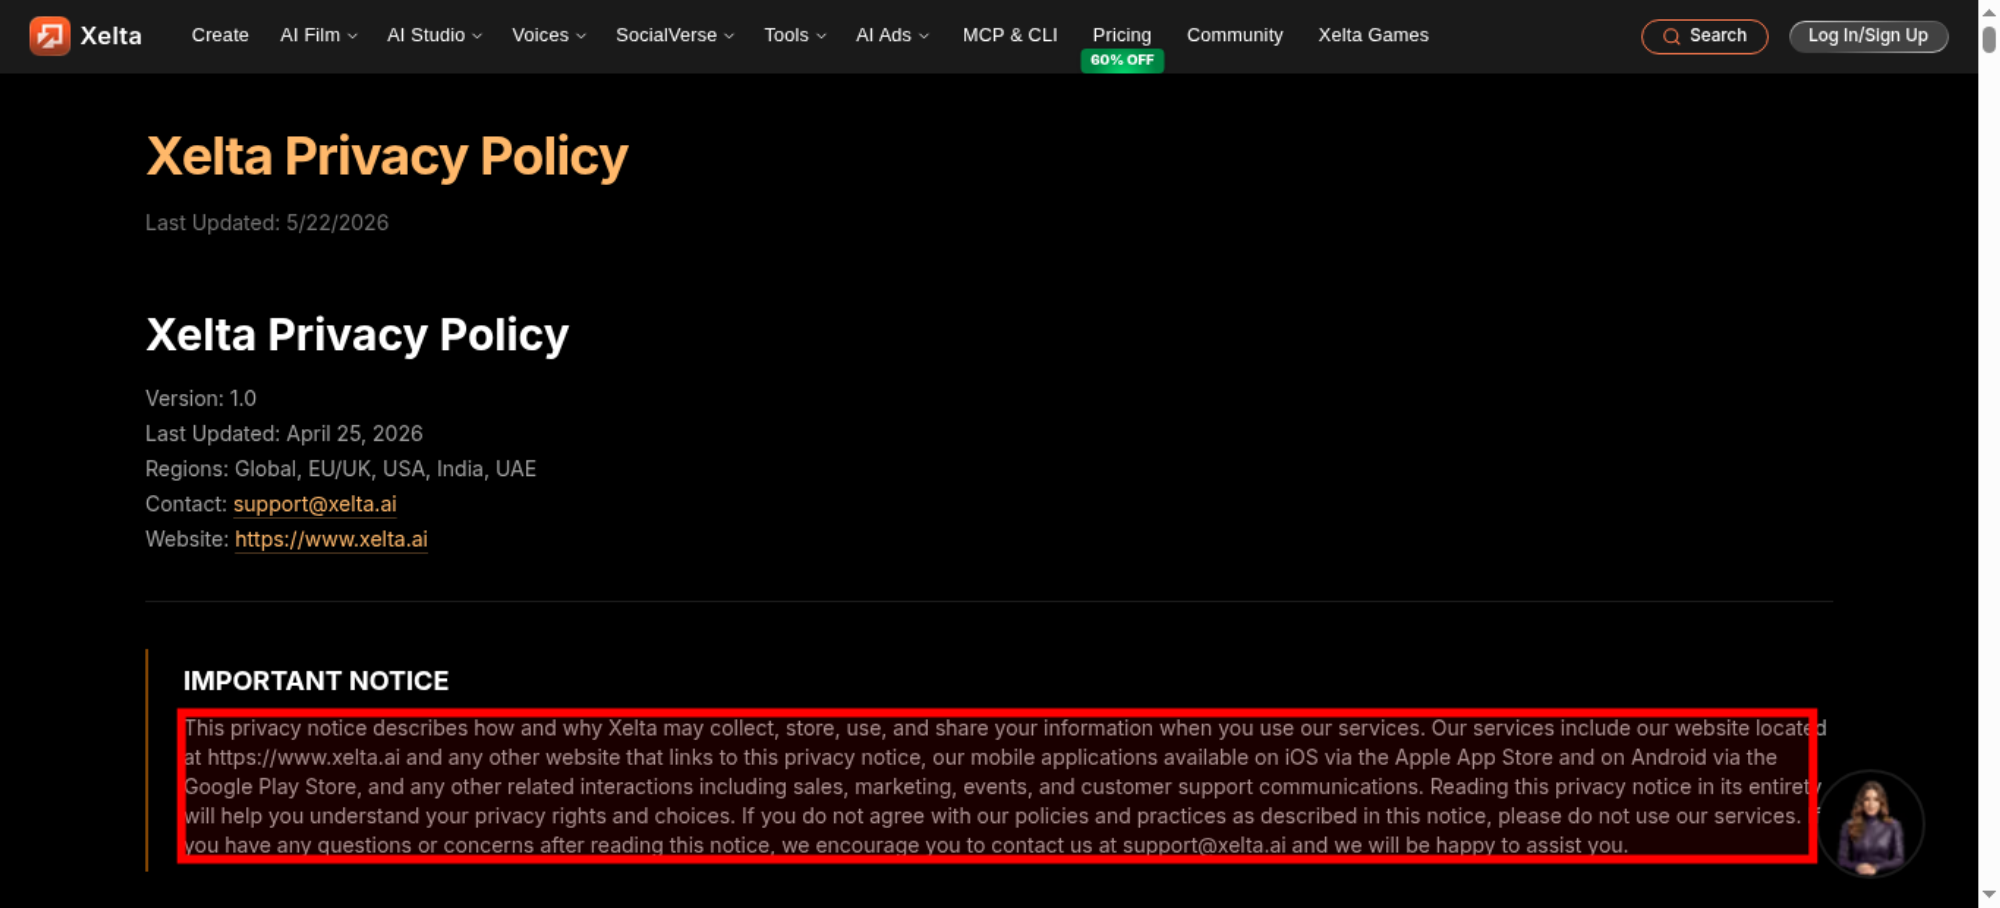Expand the AI Film dropdown menu
Viewport: 2000px width, 908px height.
click(x=319, y=35)
